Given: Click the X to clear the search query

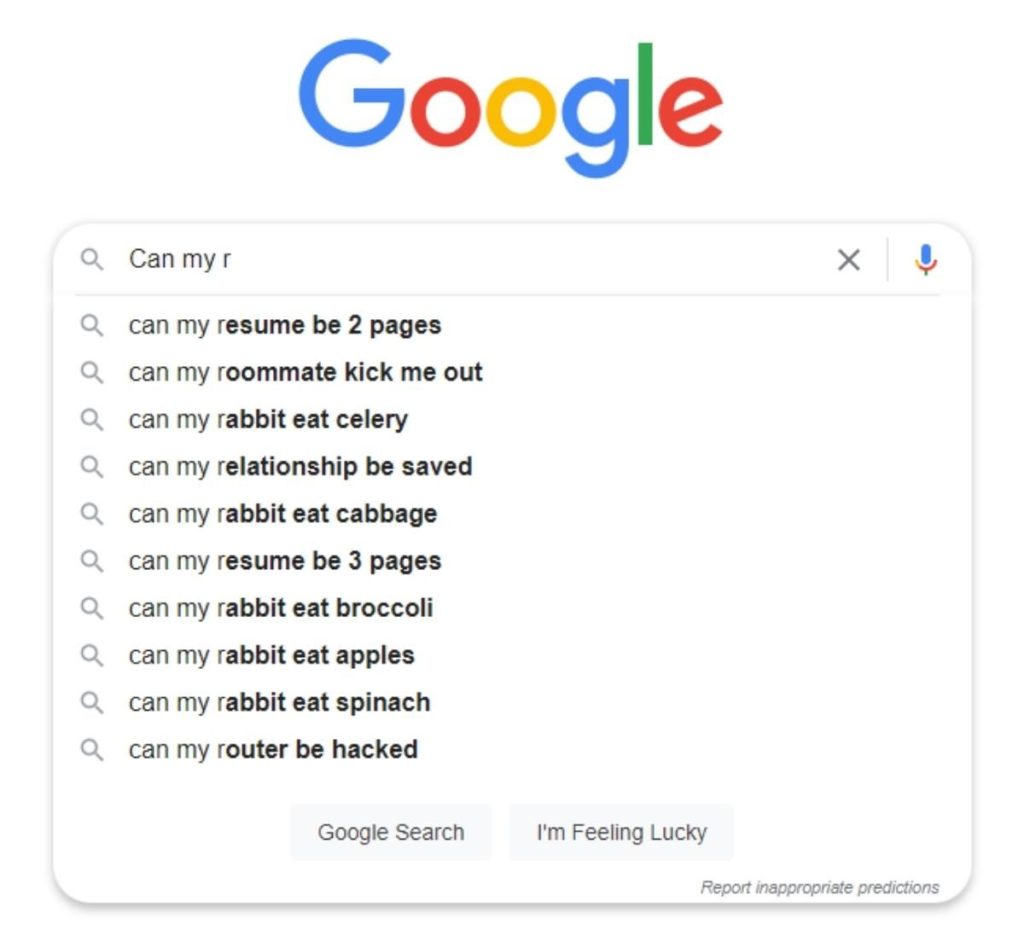Looking at the screenshot, I should click(x=849, y=259).
